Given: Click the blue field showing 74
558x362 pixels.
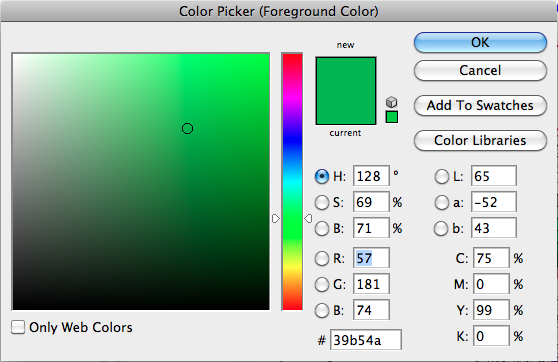Looking at the screenshot, I should [x=371, y=310].
